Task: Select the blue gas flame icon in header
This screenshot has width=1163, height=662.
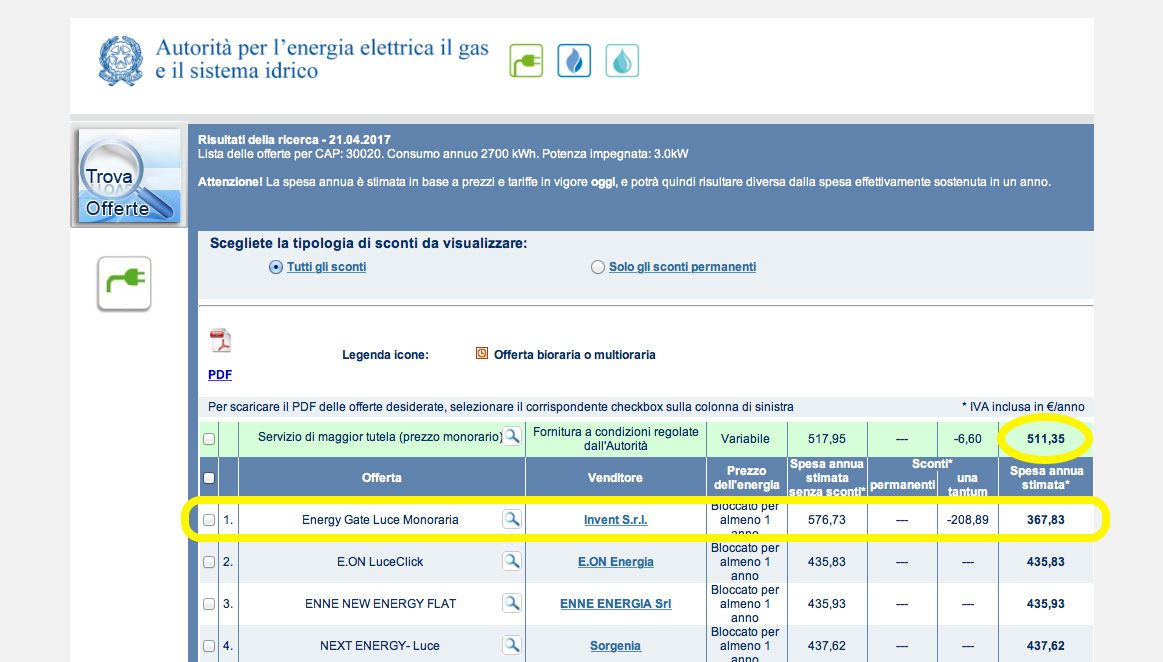Action: click(574, 61)
